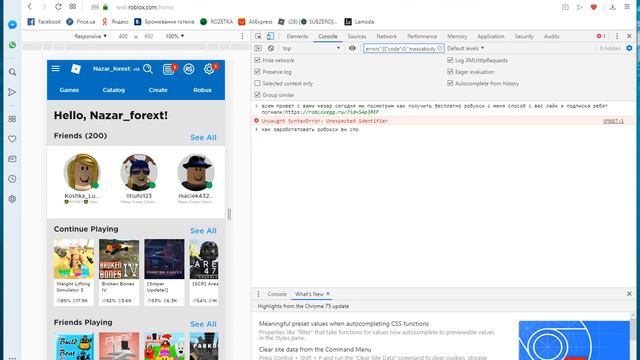This screenshot has height=360, width=640.
Task: Toggle Log XMLHttpRequests checkbox
Action: pos(450,60)
